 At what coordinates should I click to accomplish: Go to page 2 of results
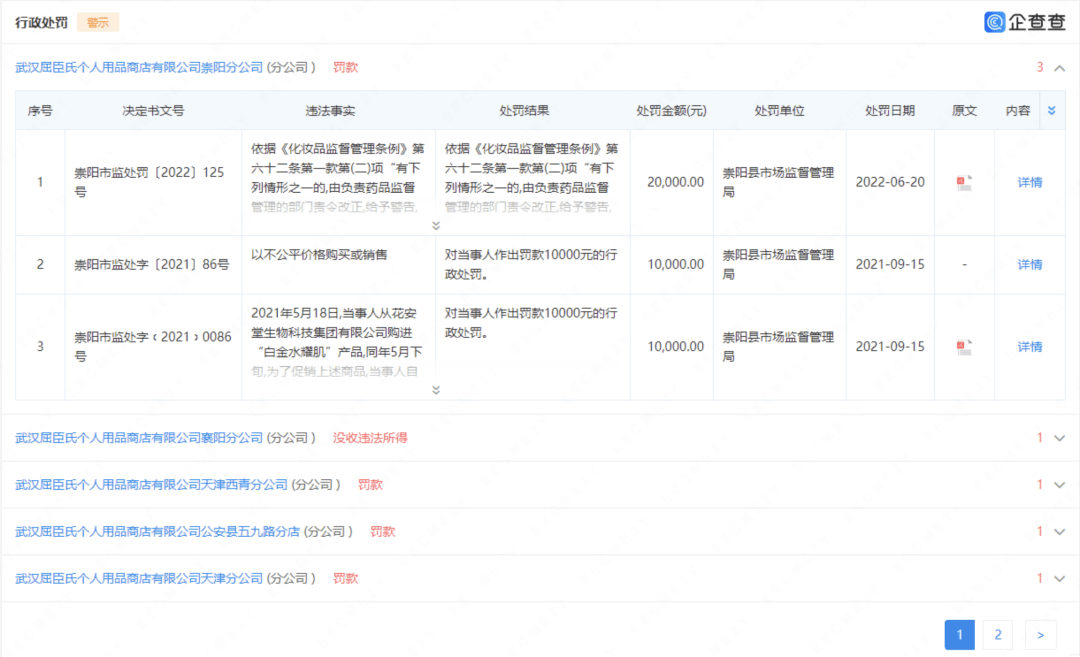coord(998,635)
